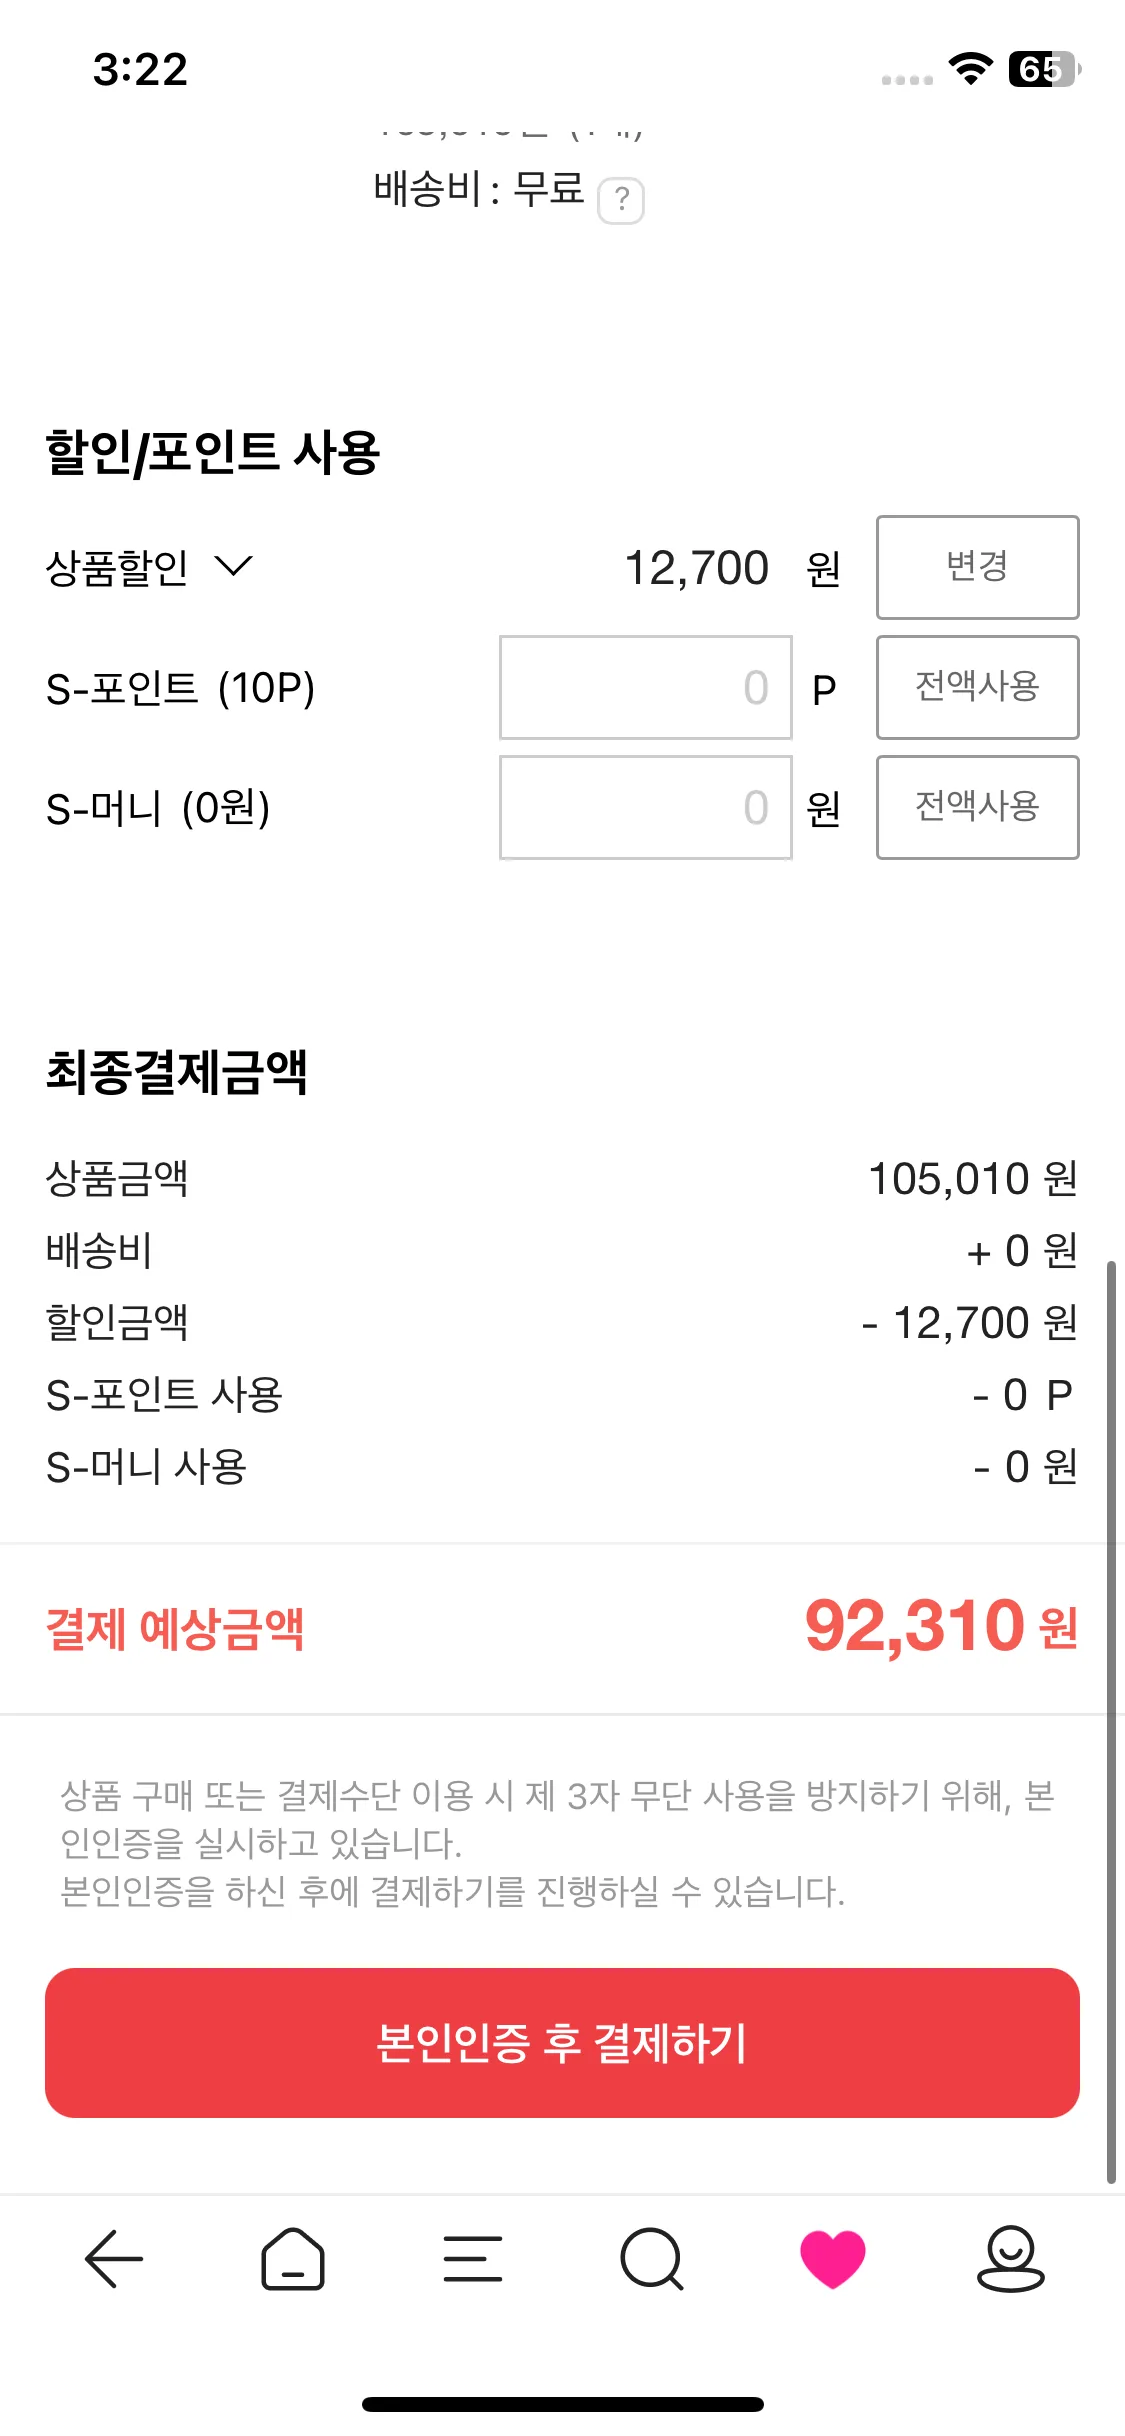Tap the battery indicator icon

1044,69
